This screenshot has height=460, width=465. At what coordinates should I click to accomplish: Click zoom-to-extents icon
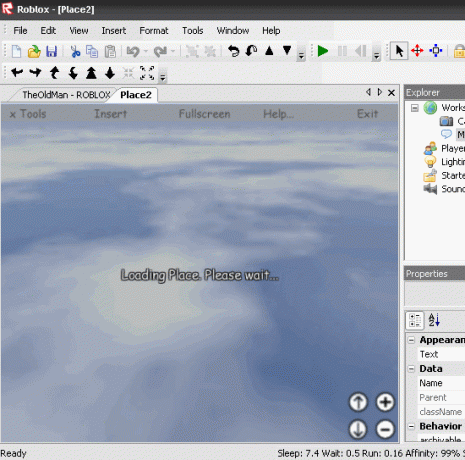coord(147,73)
